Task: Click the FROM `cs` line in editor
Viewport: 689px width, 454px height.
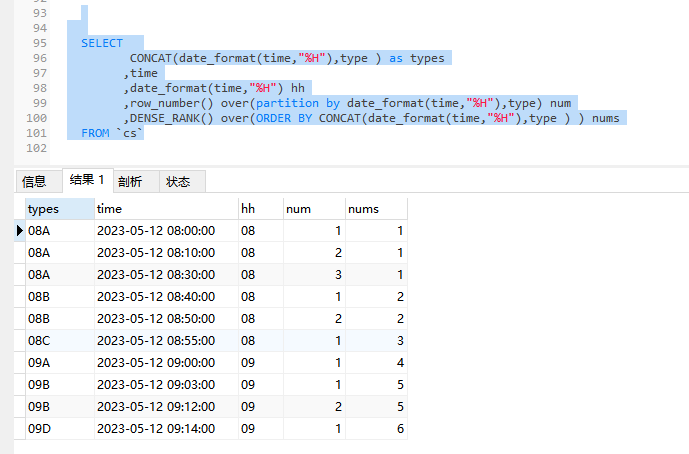Action: [112, 133]
